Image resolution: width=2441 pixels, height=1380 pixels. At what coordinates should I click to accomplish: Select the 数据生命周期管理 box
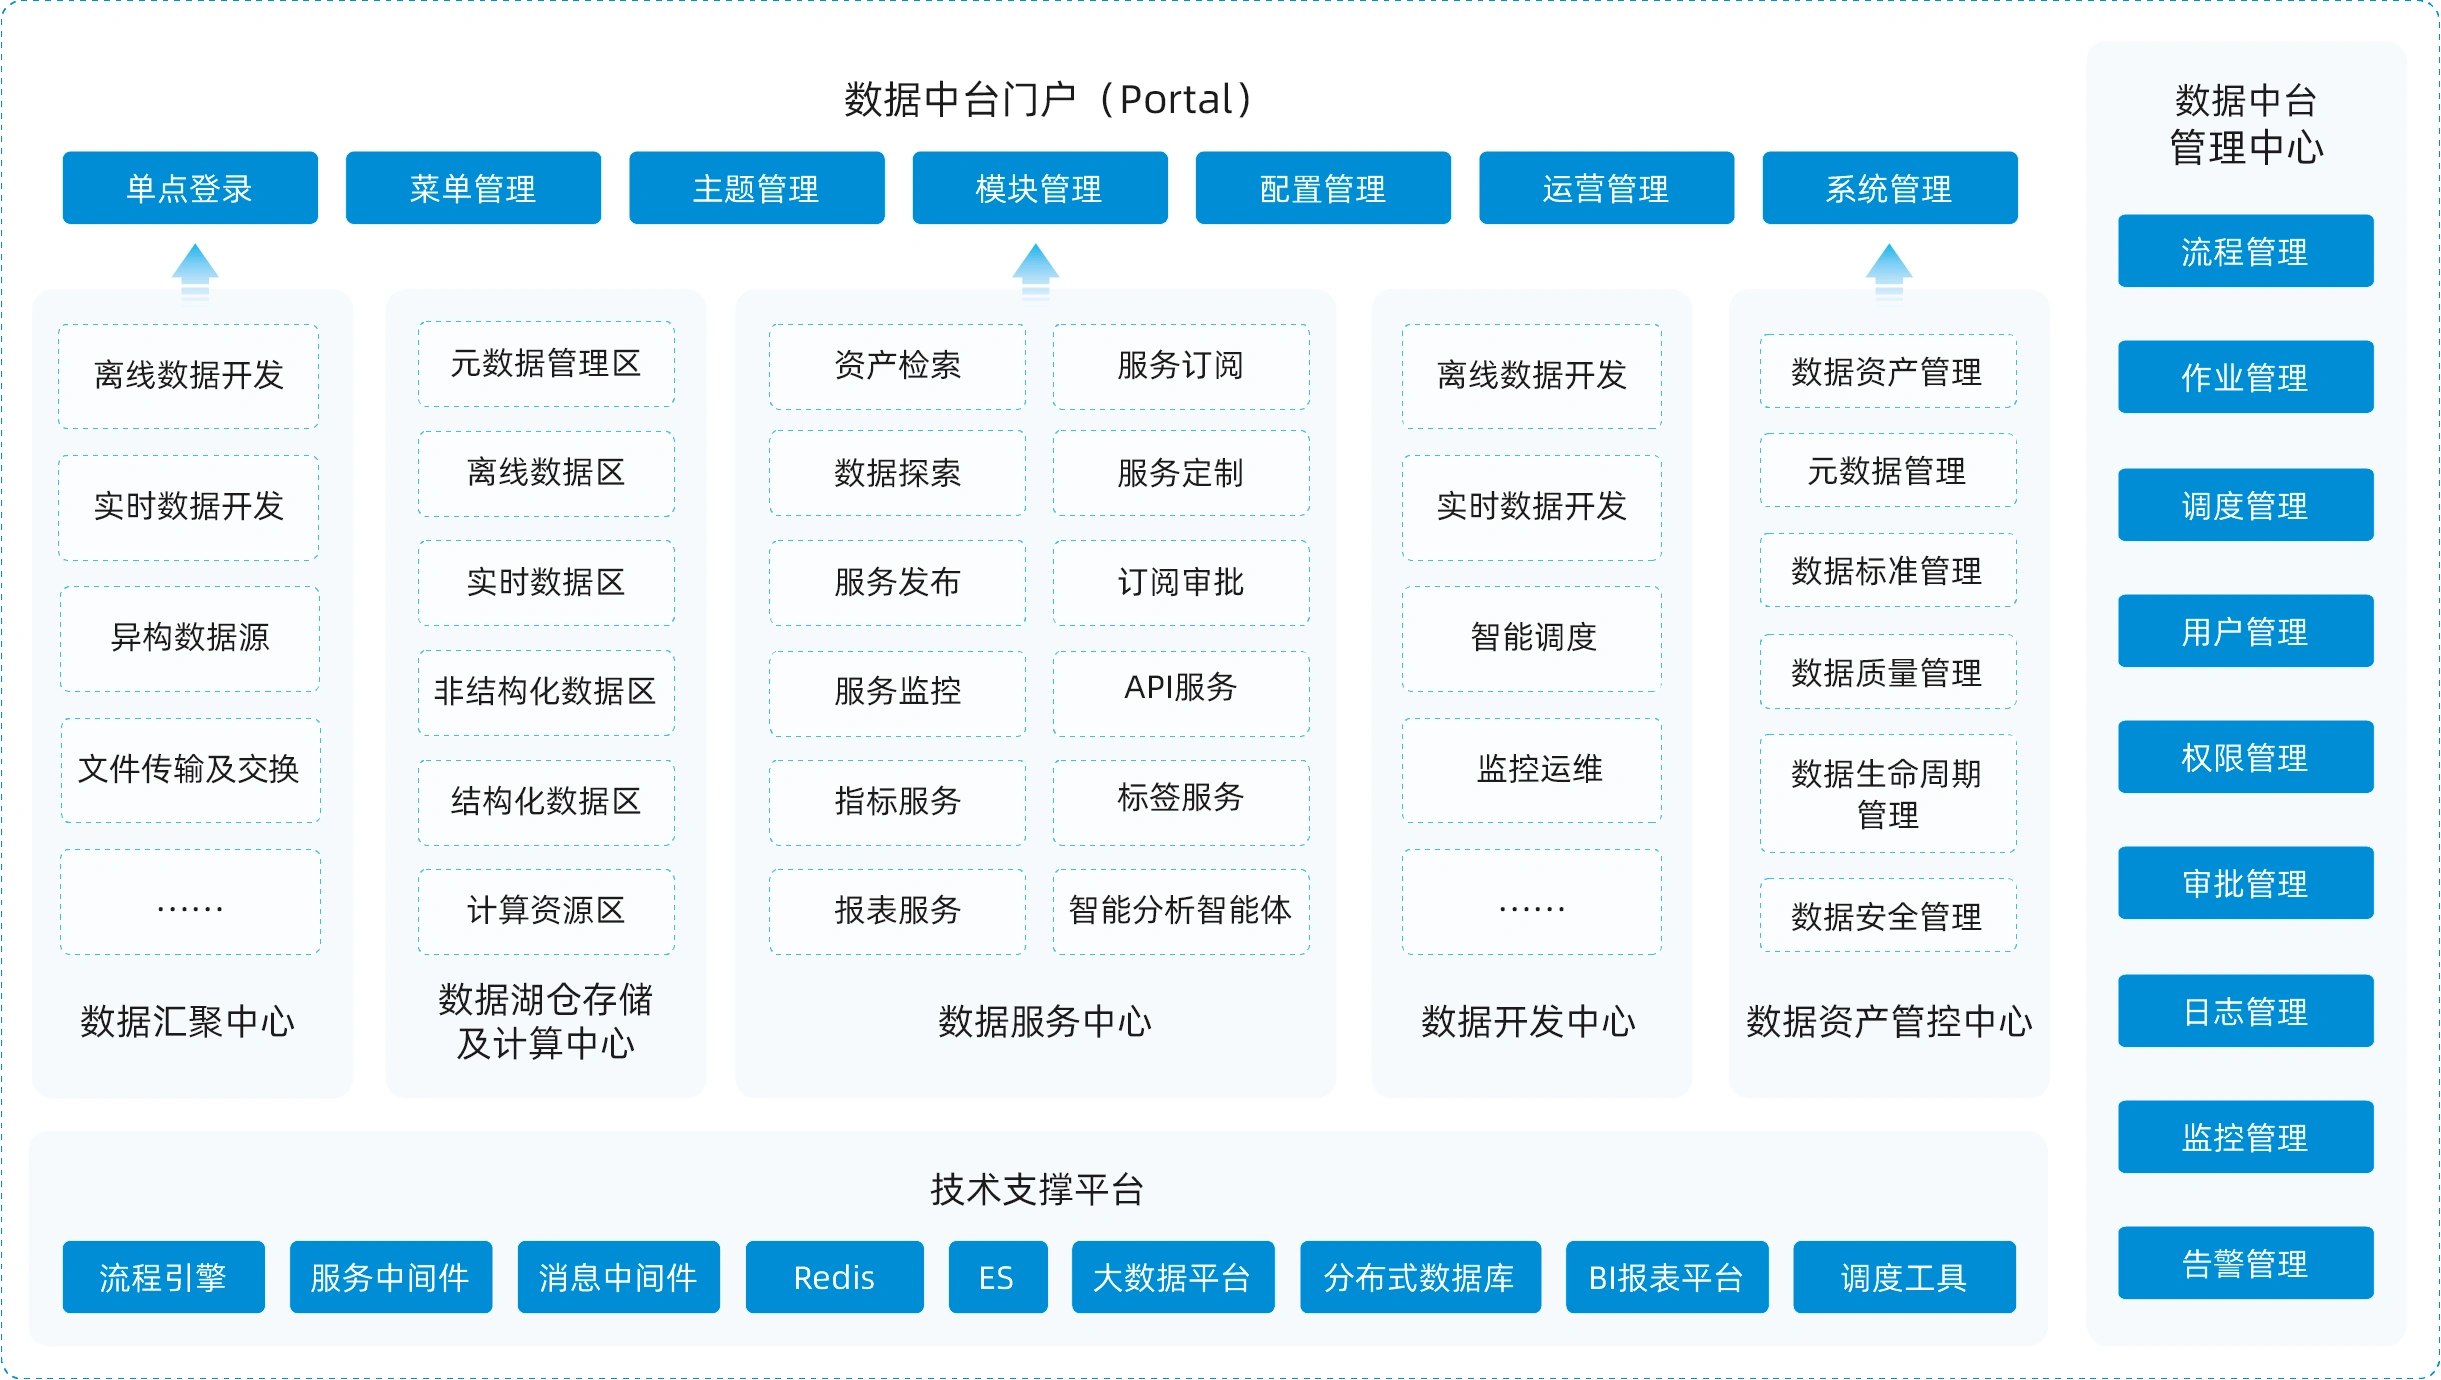1887,794
